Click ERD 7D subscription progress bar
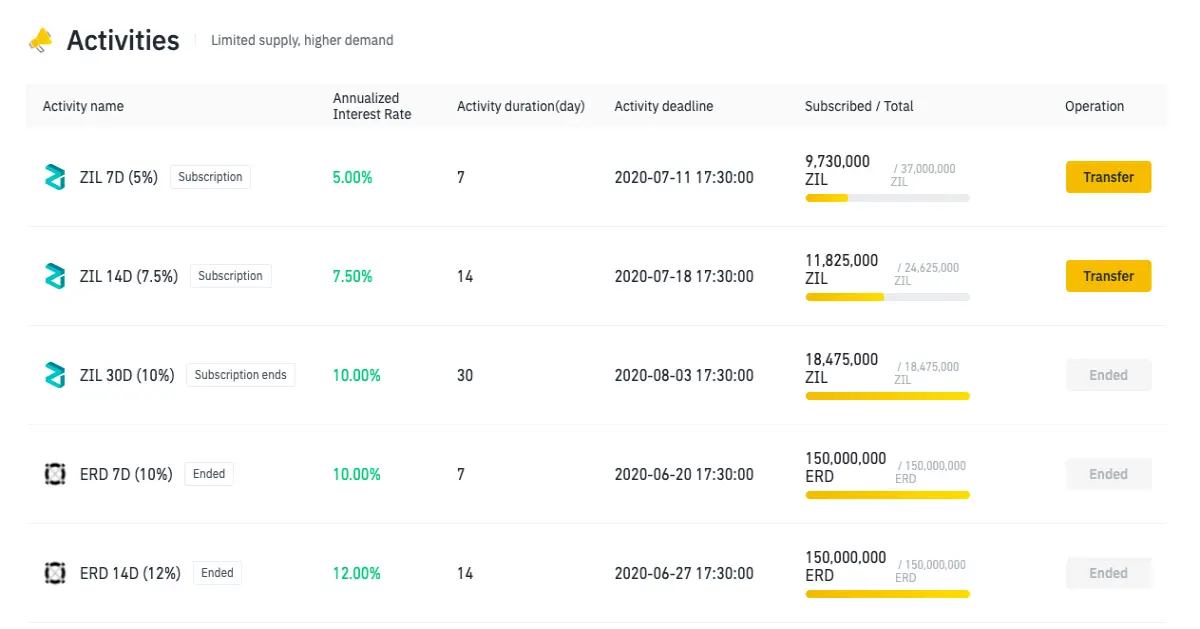 point(887,495)
